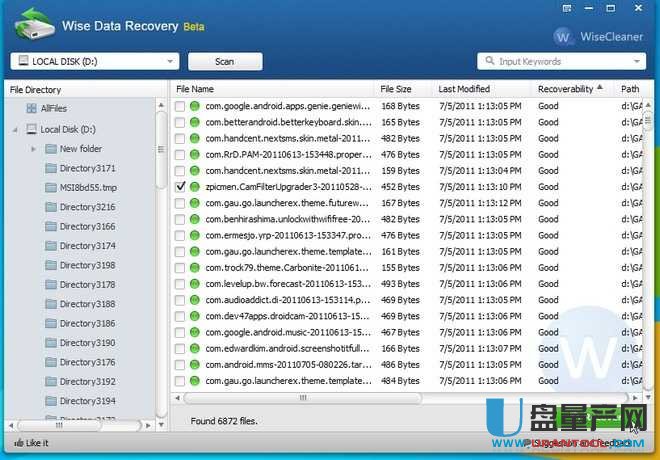Screen dimensions: 660x460
Task: Uncheck the zpicmen.CamFilterUpgrader3 file checkbox
Action: [180, 187]
